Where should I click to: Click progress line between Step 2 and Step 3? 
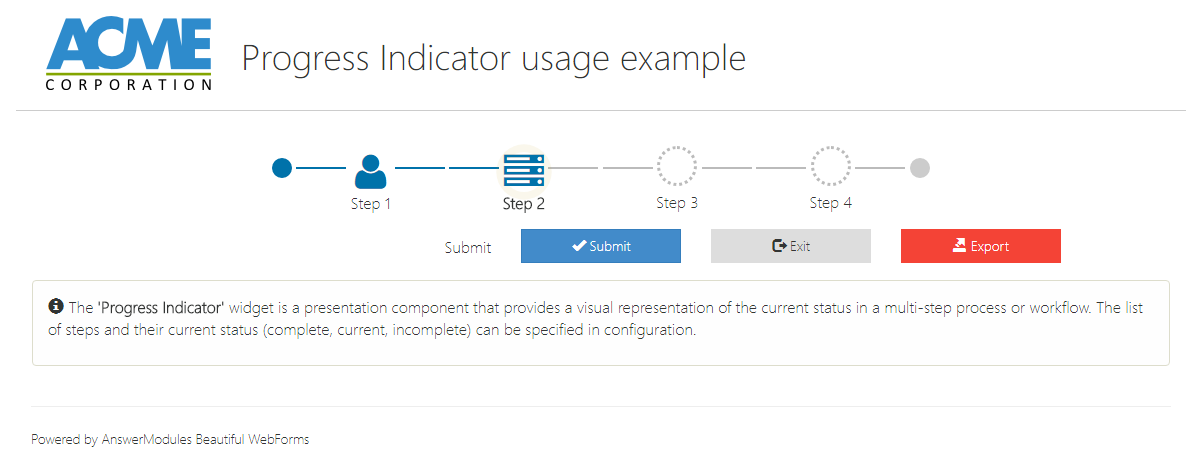pos(600,168)
